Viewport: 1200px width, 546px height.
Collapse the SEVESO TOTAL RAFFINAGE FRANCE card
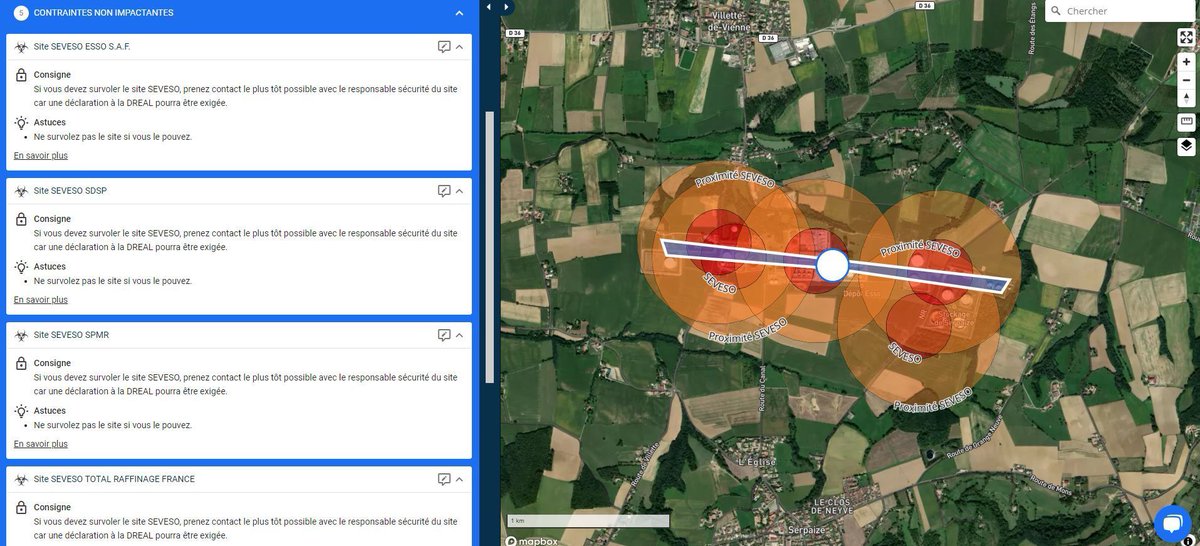[459, 479]
